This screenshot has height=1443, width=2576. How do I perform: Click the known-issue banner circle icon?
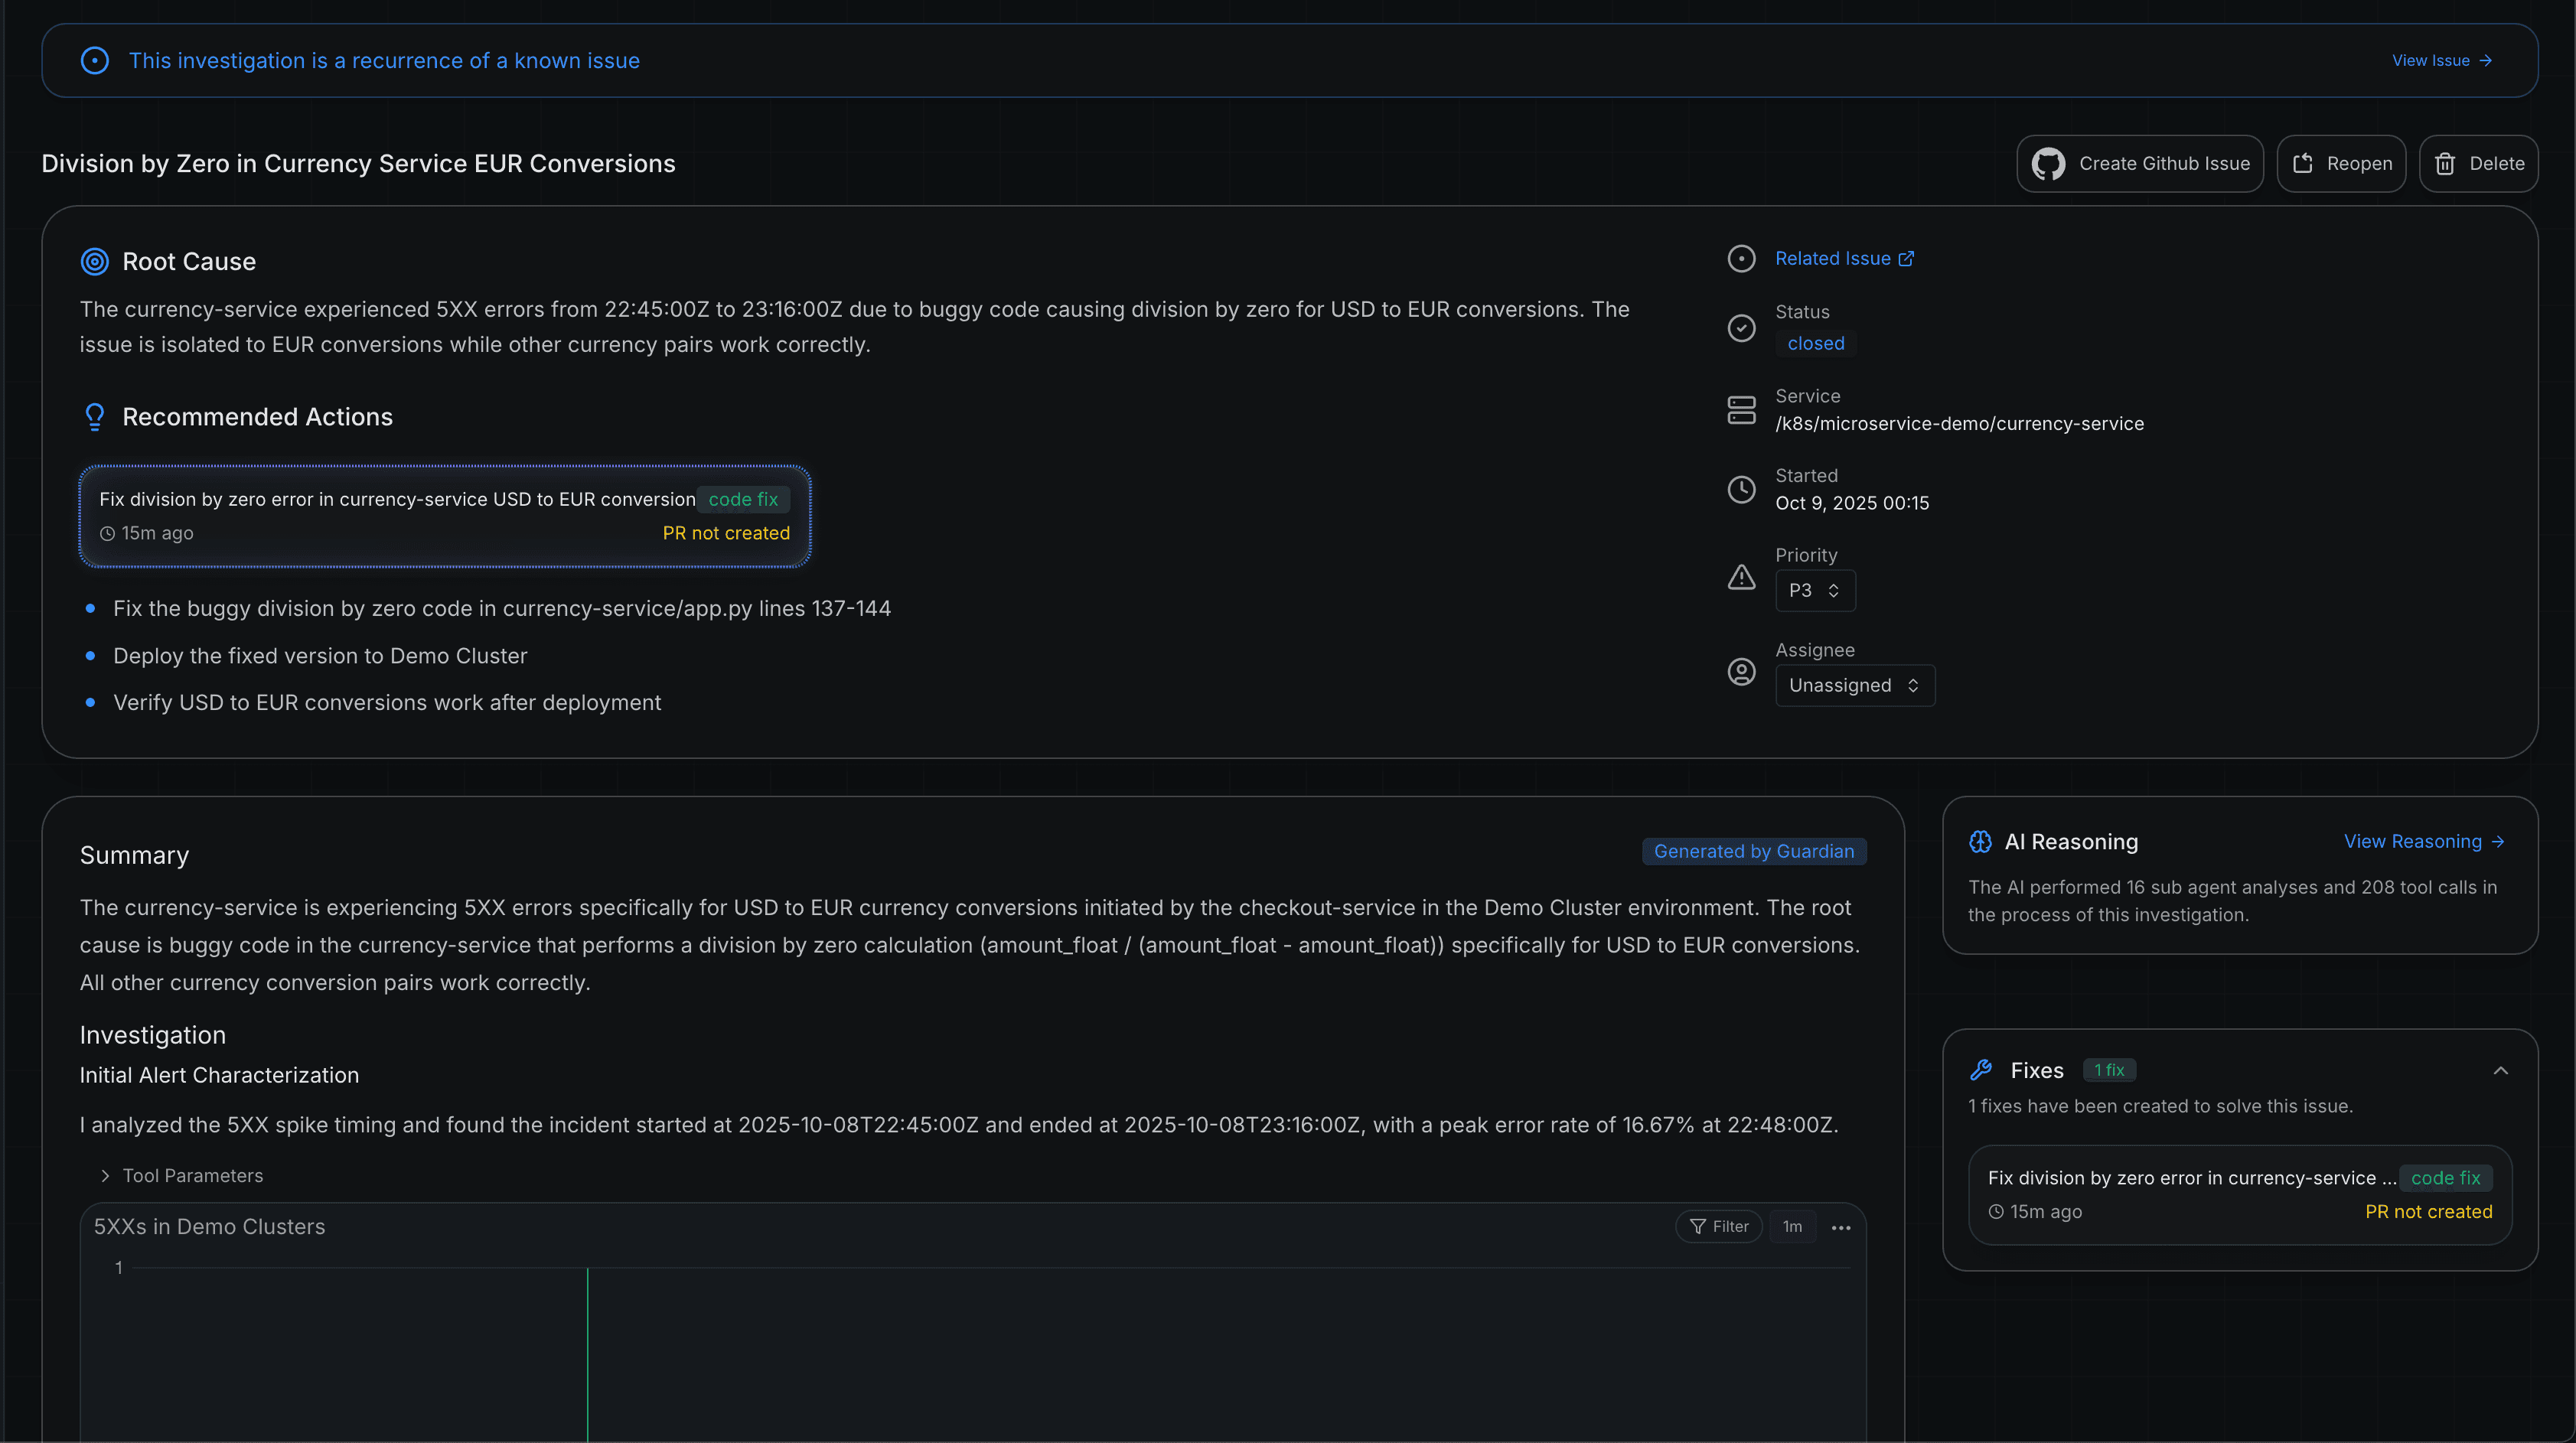(94, 61)
